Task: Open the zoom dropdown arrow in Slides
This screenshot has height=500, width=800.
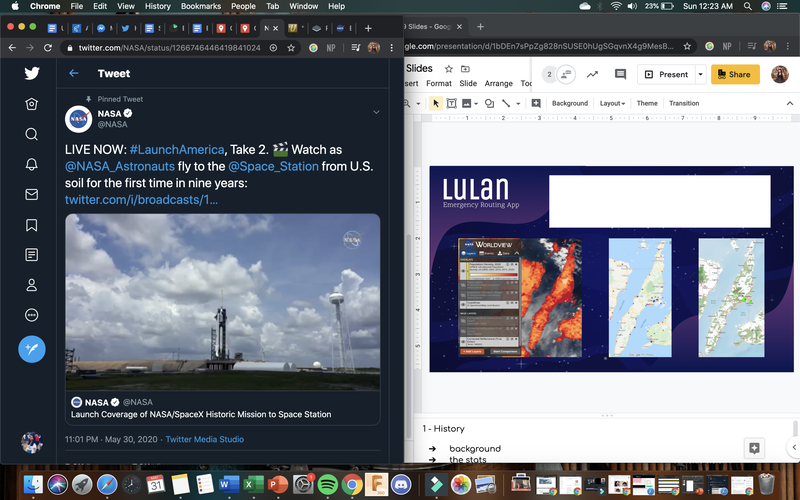Action: (418, 104)
